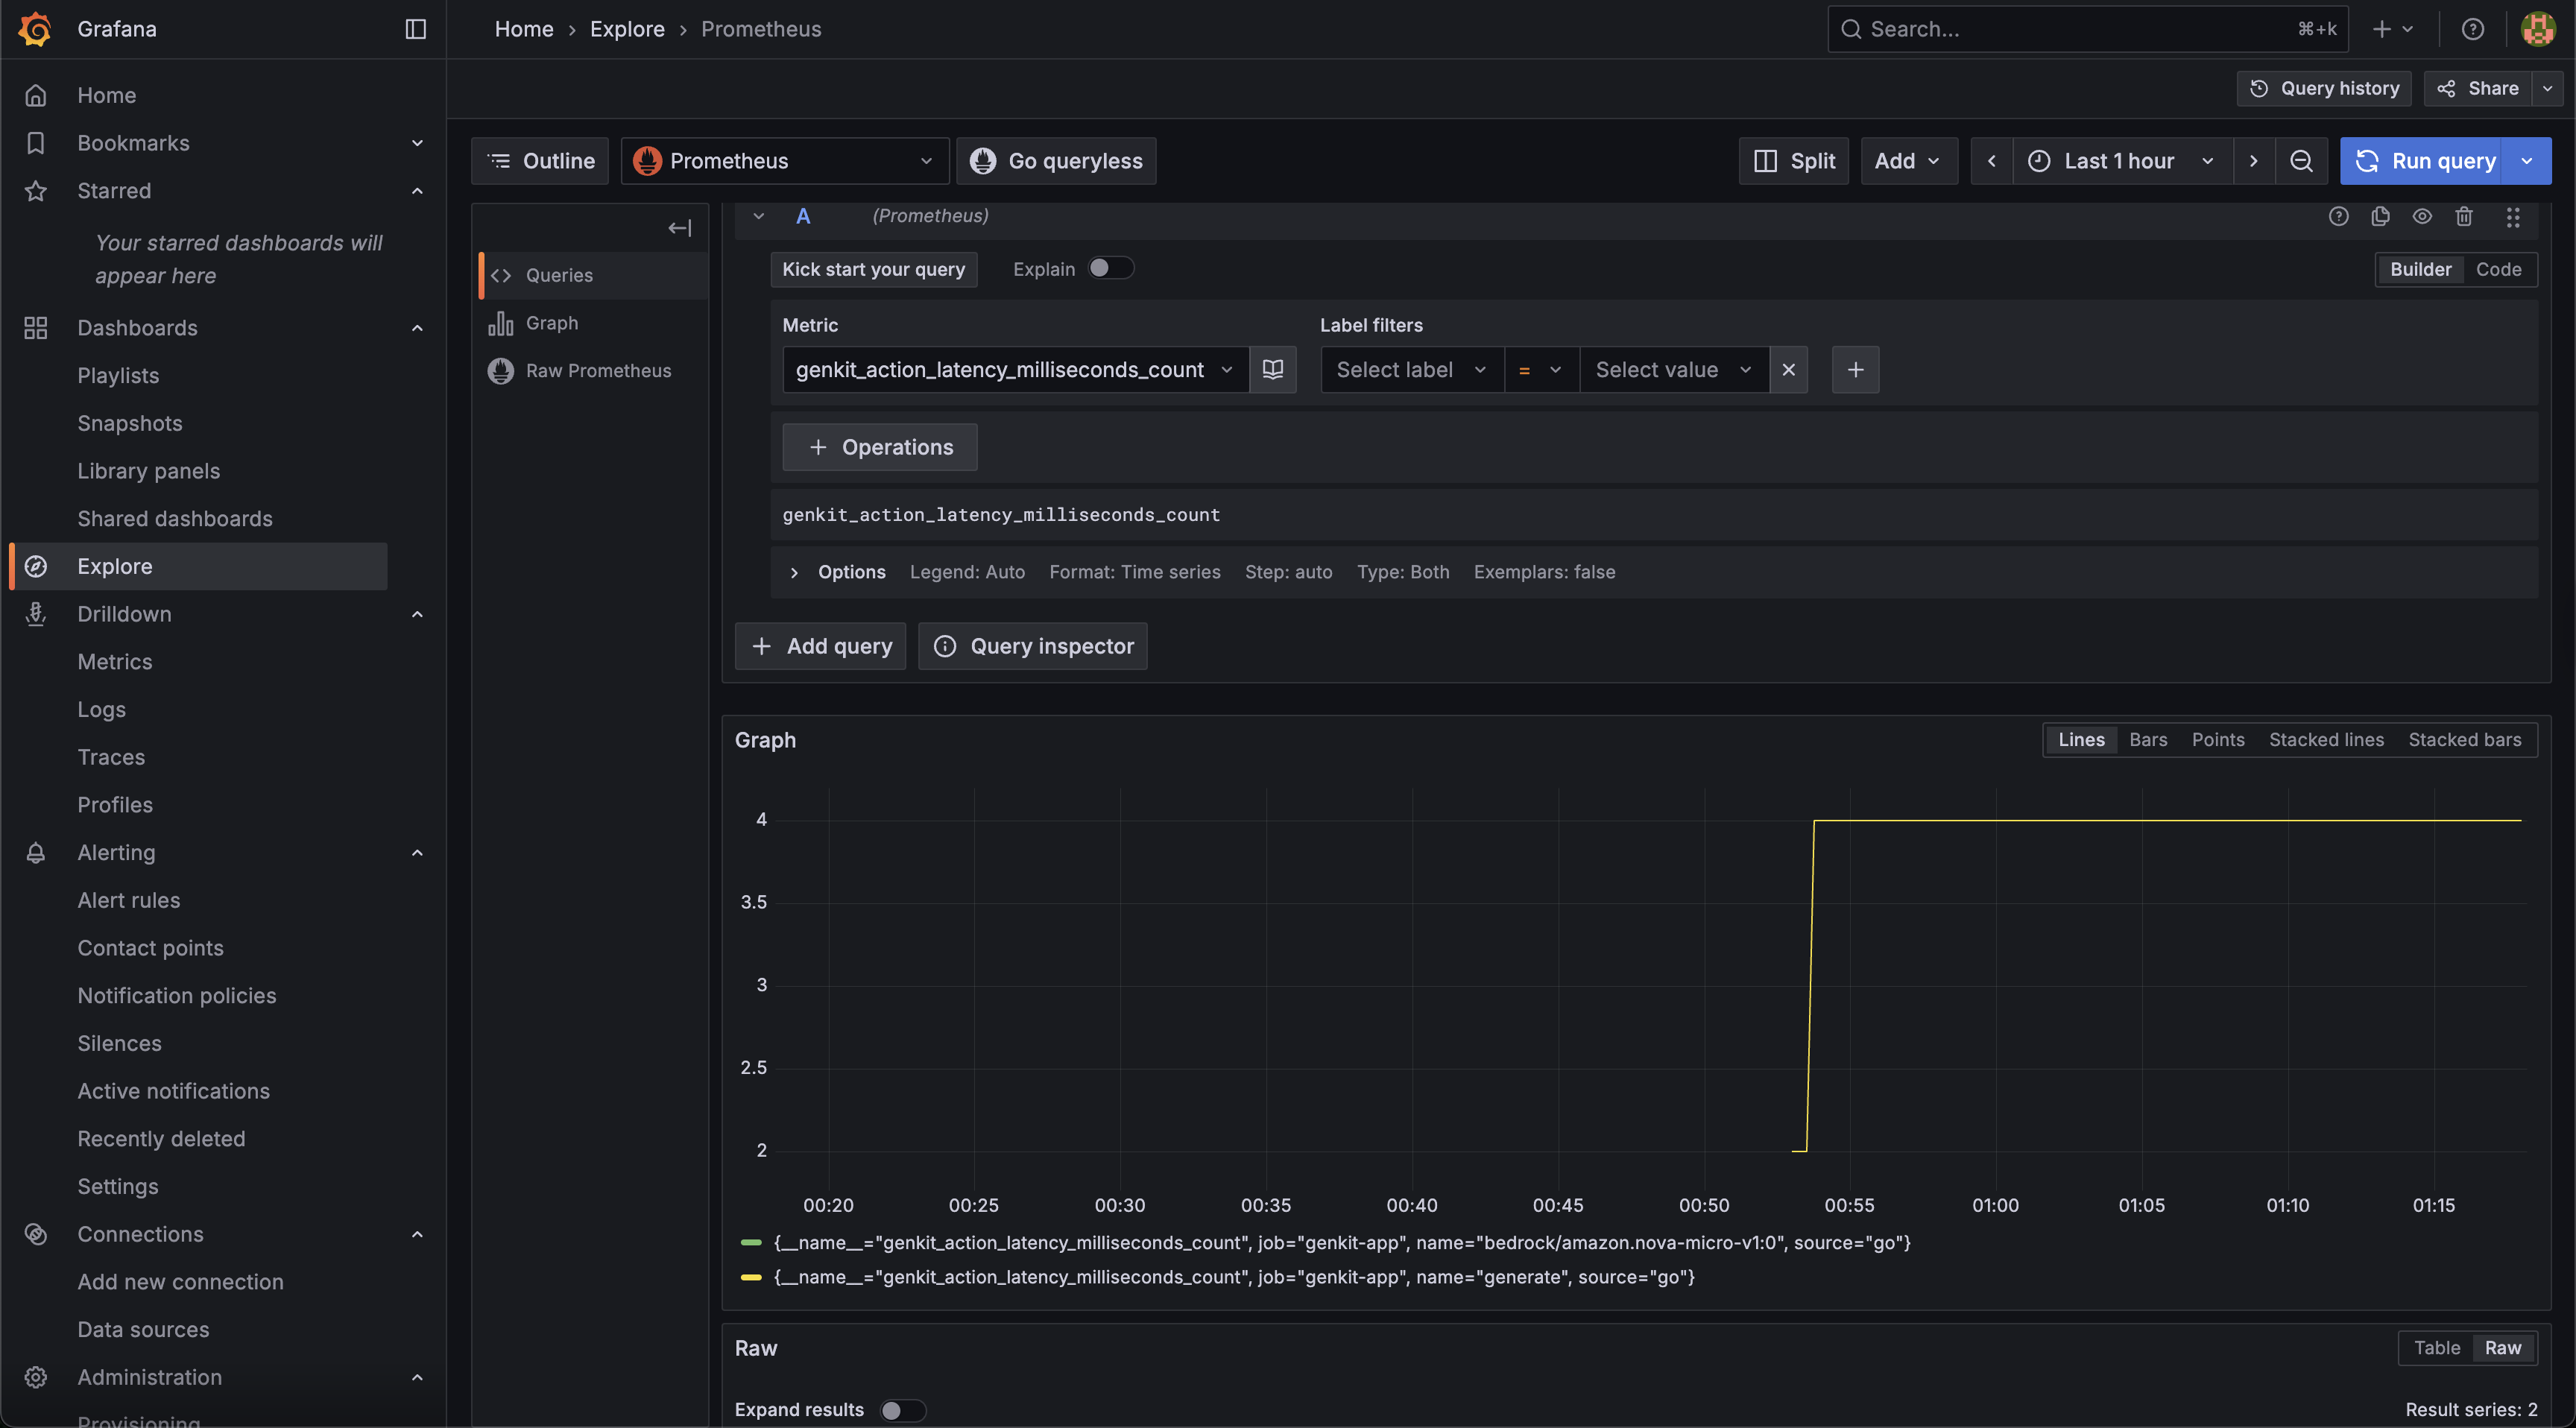Open metrics explorer book icon
2576x1428 pixels.
[x=1273, y=370]
